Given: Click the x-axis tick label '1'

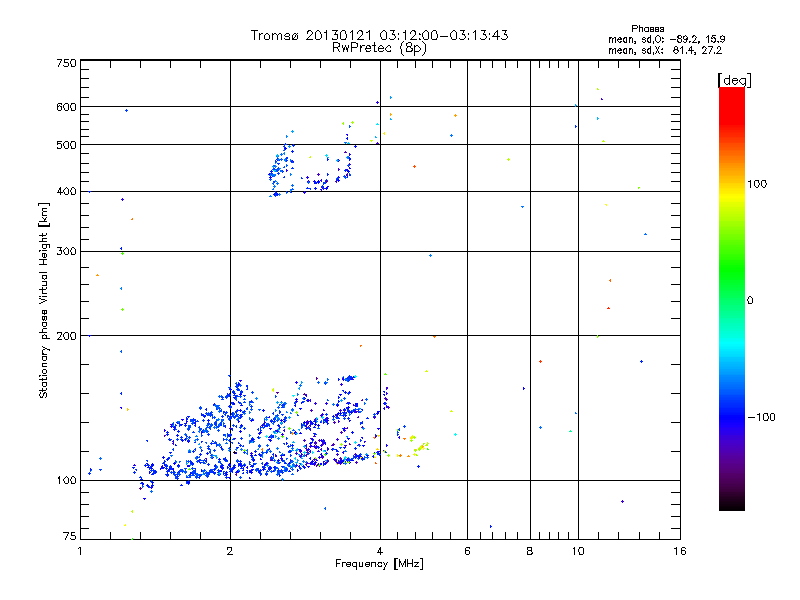Looking at the screenshot, I should [x=80, y=551].
